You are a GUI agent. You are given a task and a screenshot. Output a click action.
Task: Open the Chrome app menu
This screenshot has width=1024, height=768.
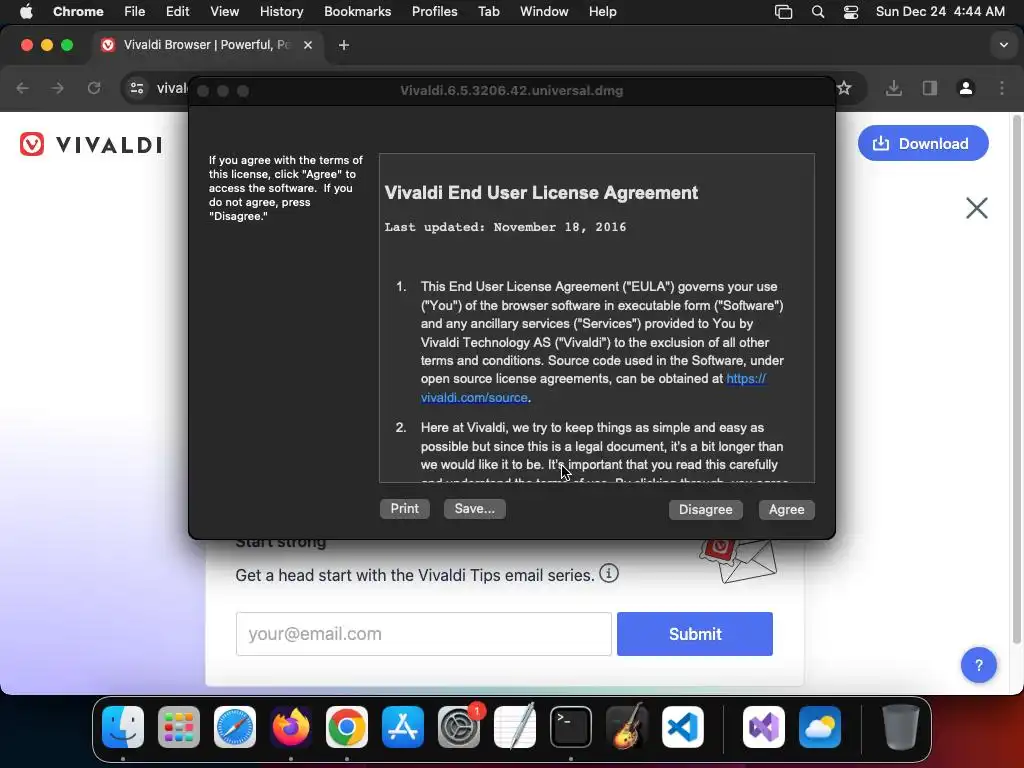78,11
